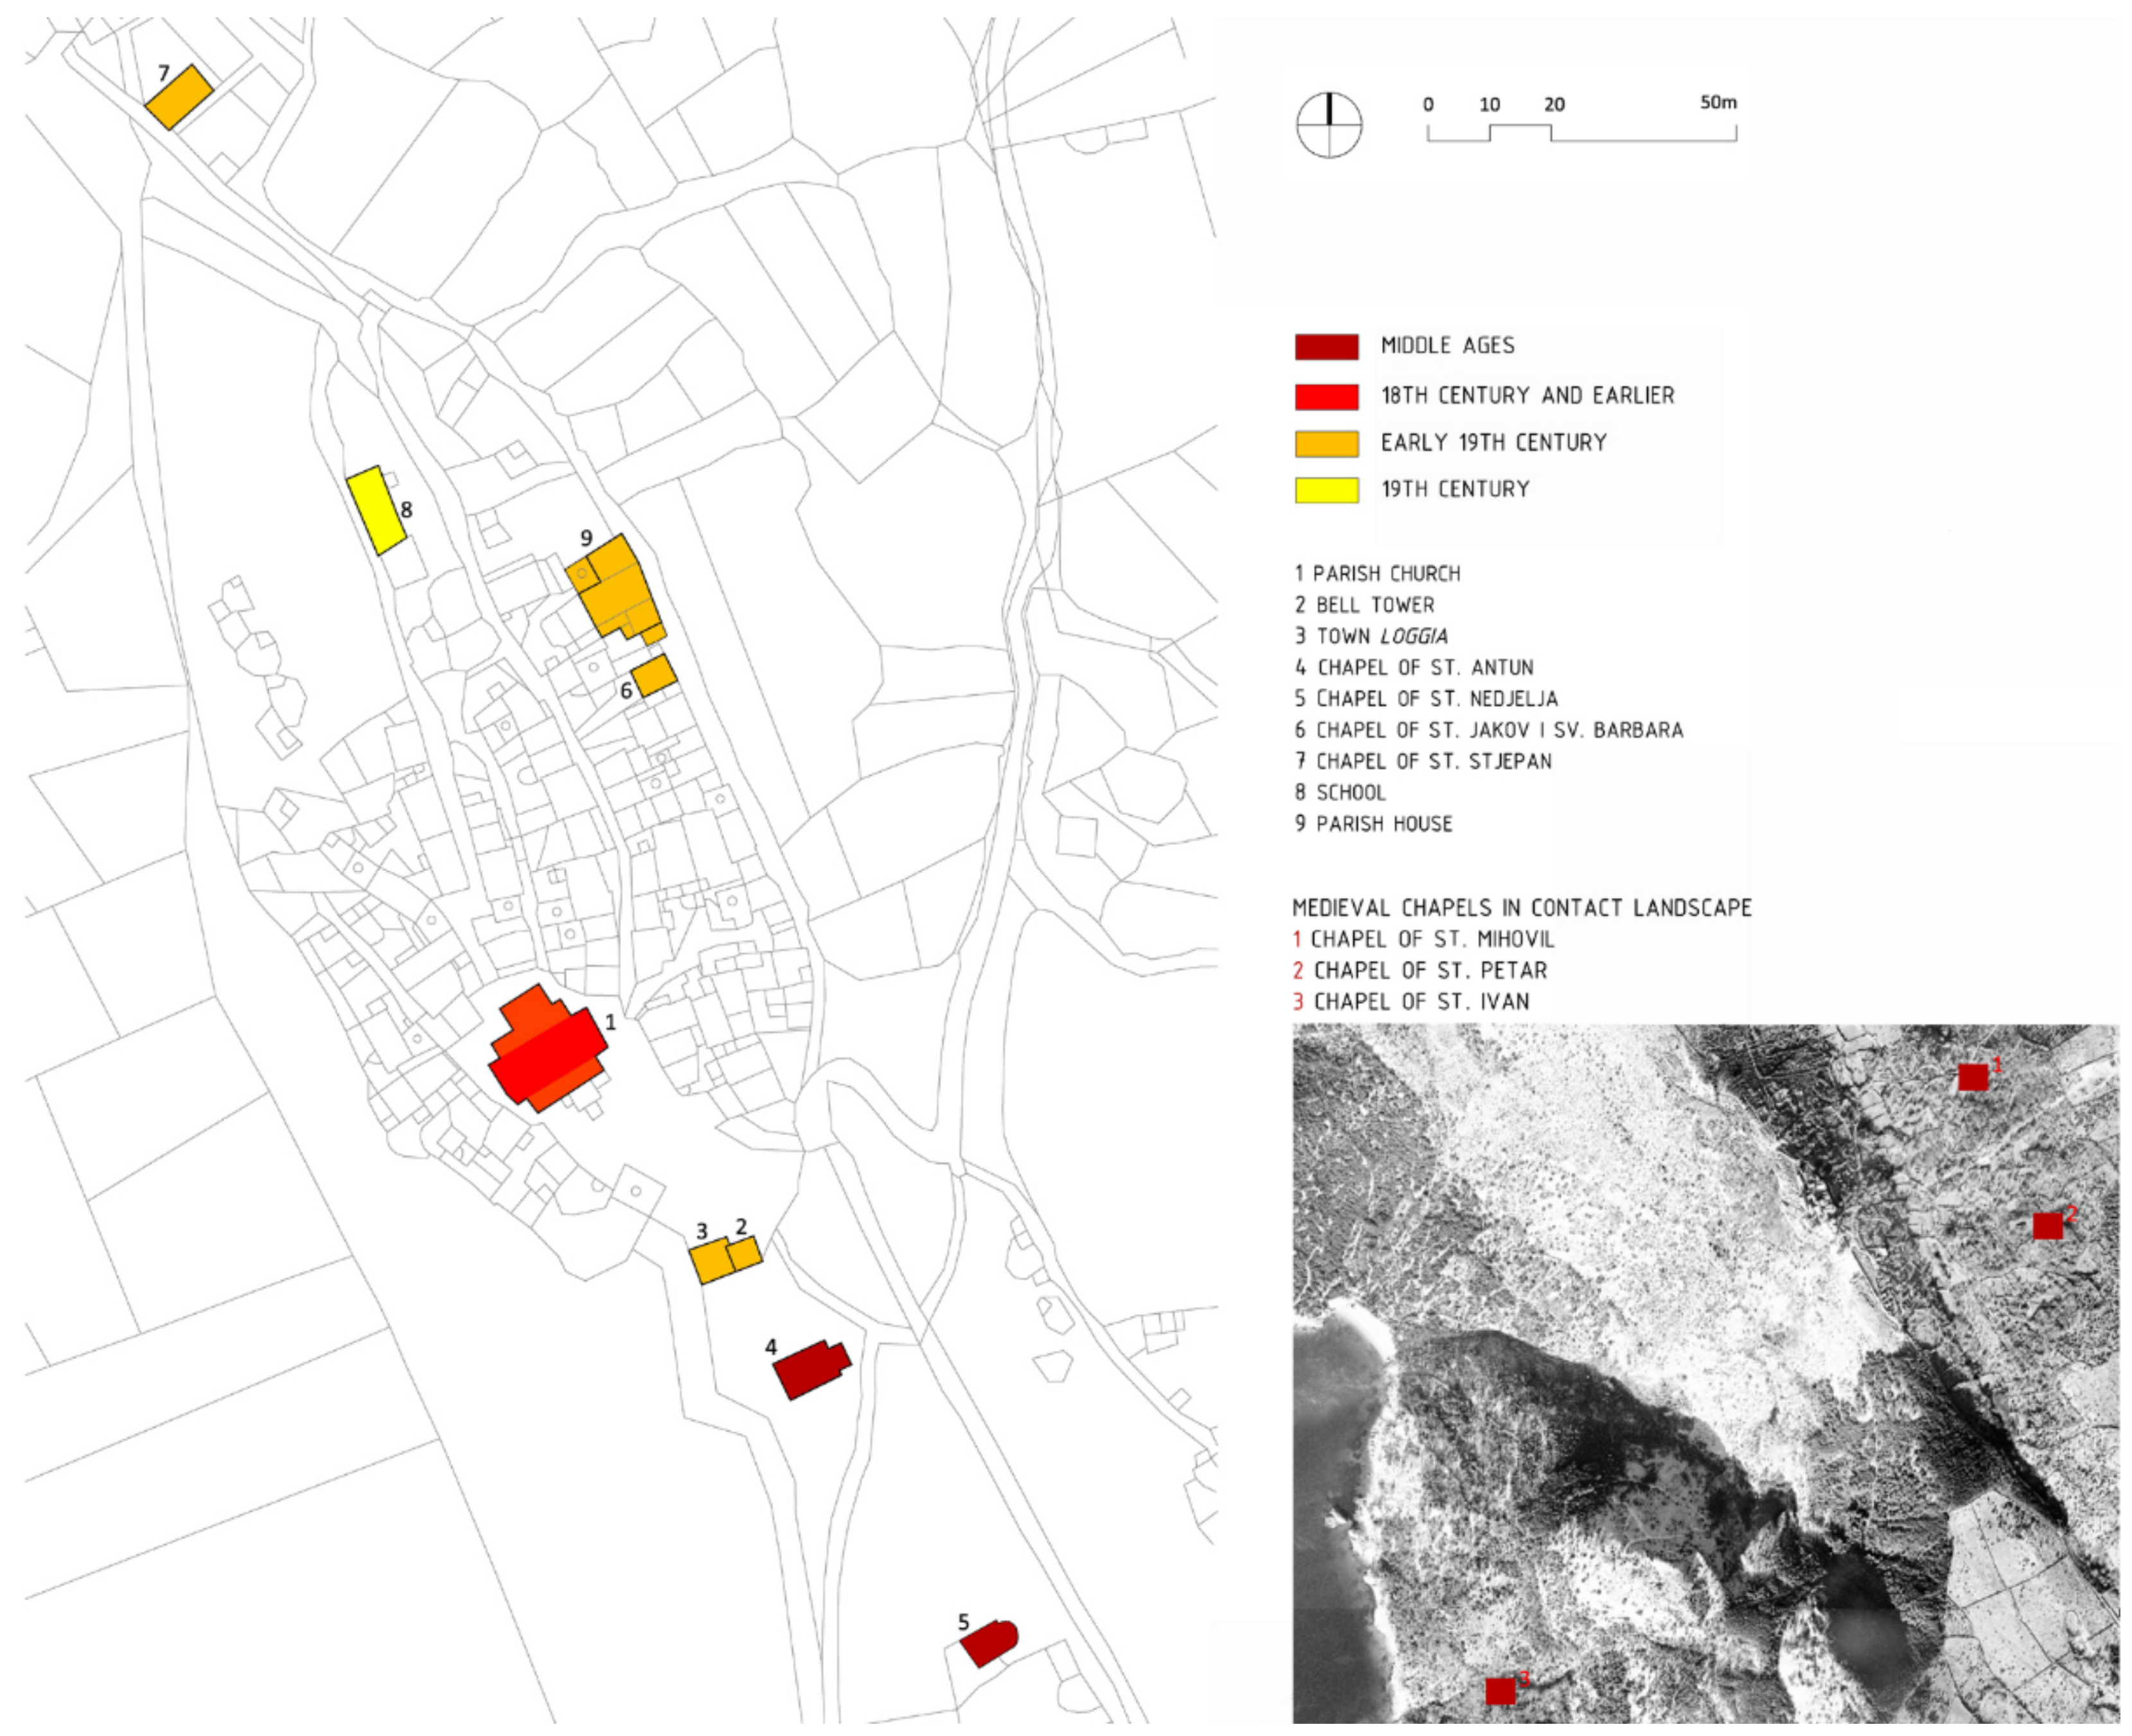
Task: Click the 18th Century bright red legend swatch
Action: (x=1326, y=397)
